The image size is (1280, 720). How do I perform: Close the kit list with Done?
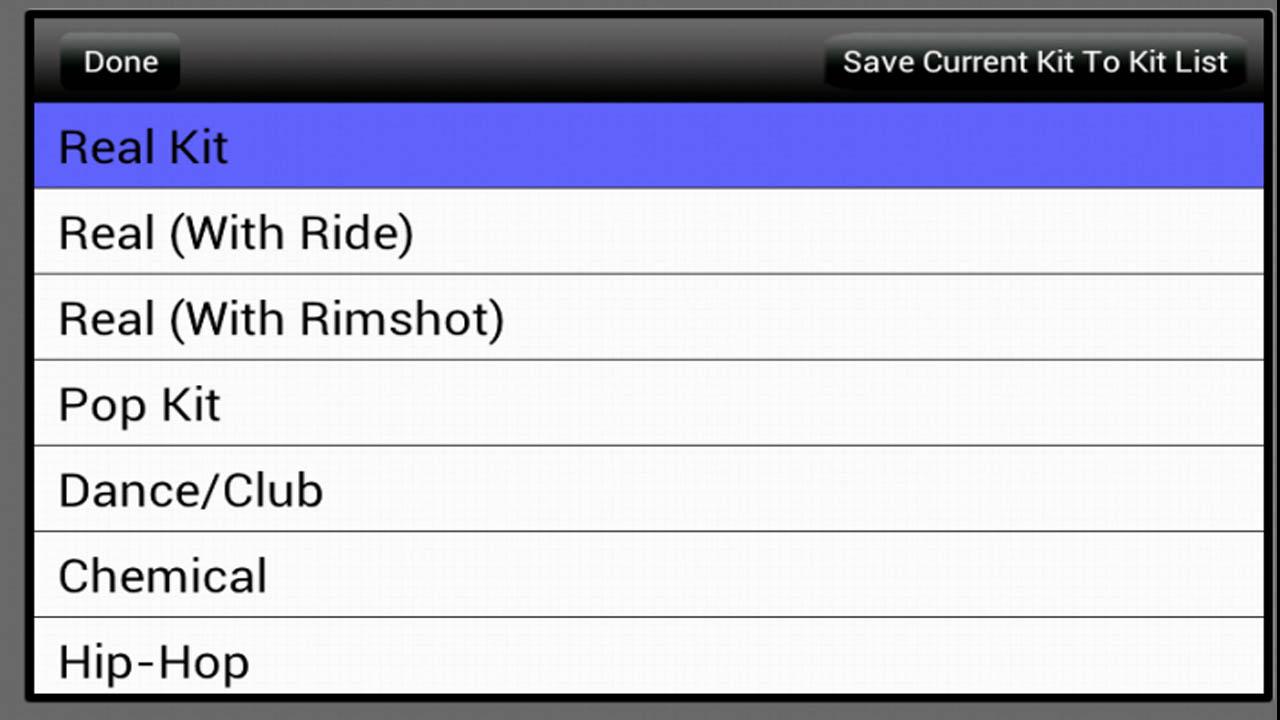pyautogui.click(x=120, y=62)
